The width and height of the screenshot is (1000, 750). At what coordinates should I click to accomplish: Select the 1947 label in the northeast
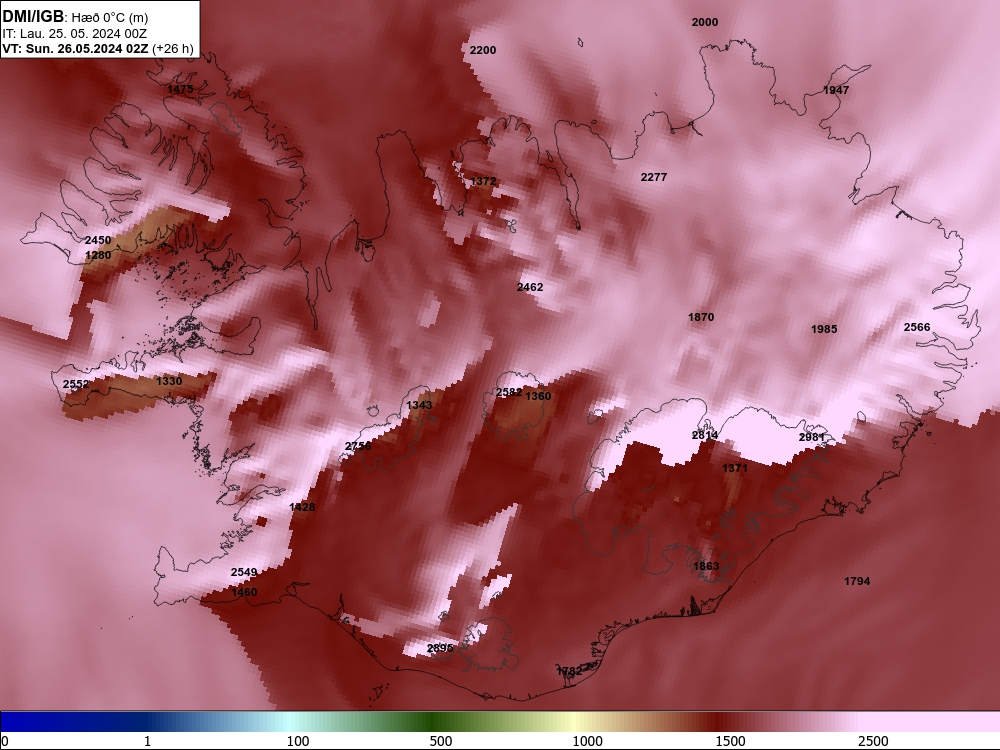point(836,90)
